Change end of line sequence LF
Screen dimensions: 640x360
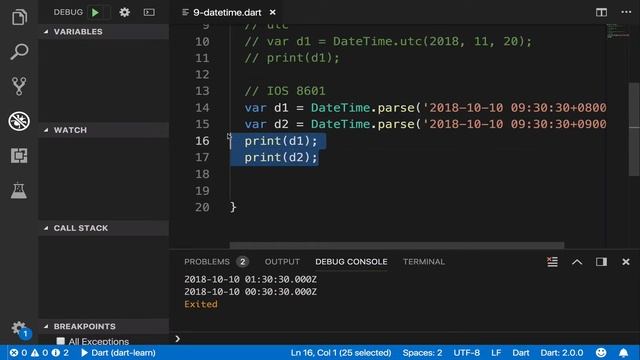click(x=496, y=353)
